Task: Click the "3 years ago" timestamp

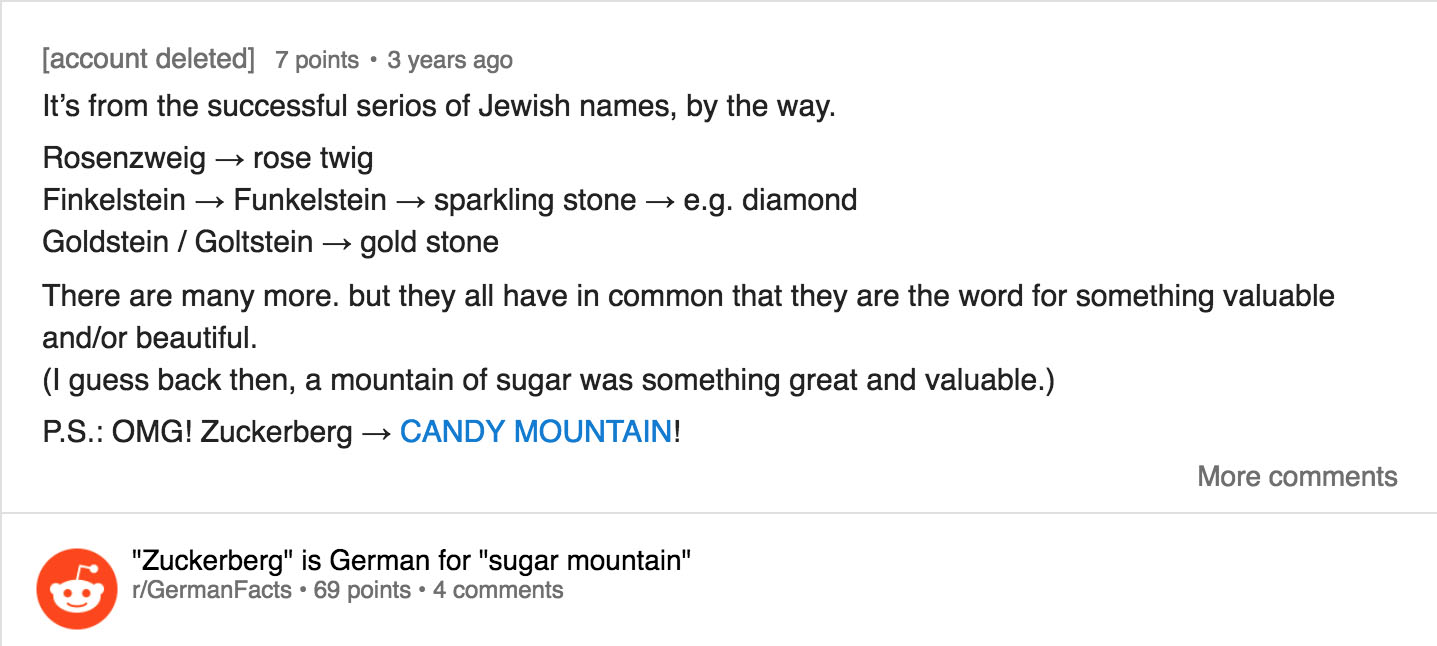Action: pyautogui.click(x=450, y=60)
